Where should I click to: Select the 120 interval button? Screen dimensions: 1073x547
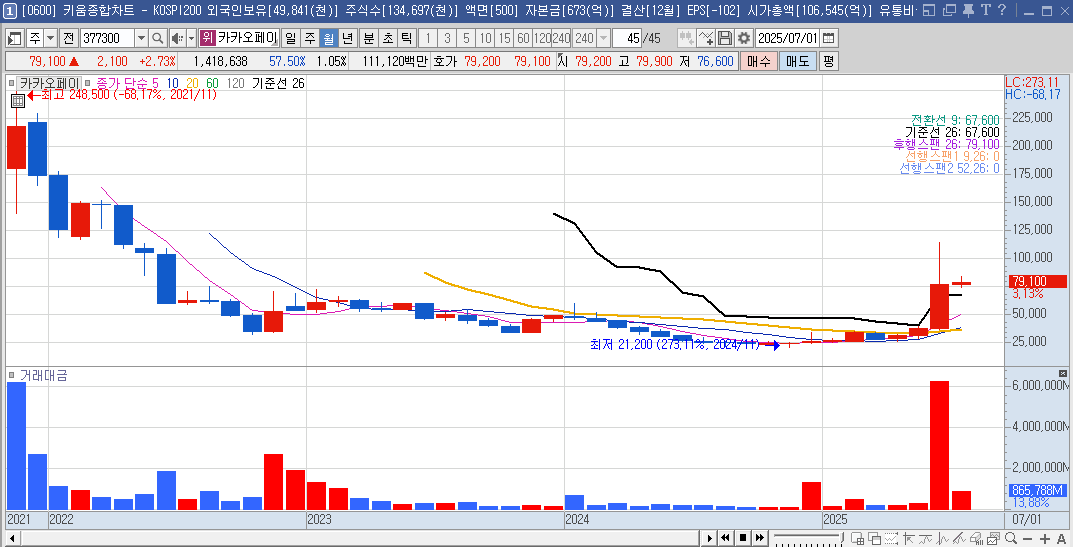(x=543, y=38)
